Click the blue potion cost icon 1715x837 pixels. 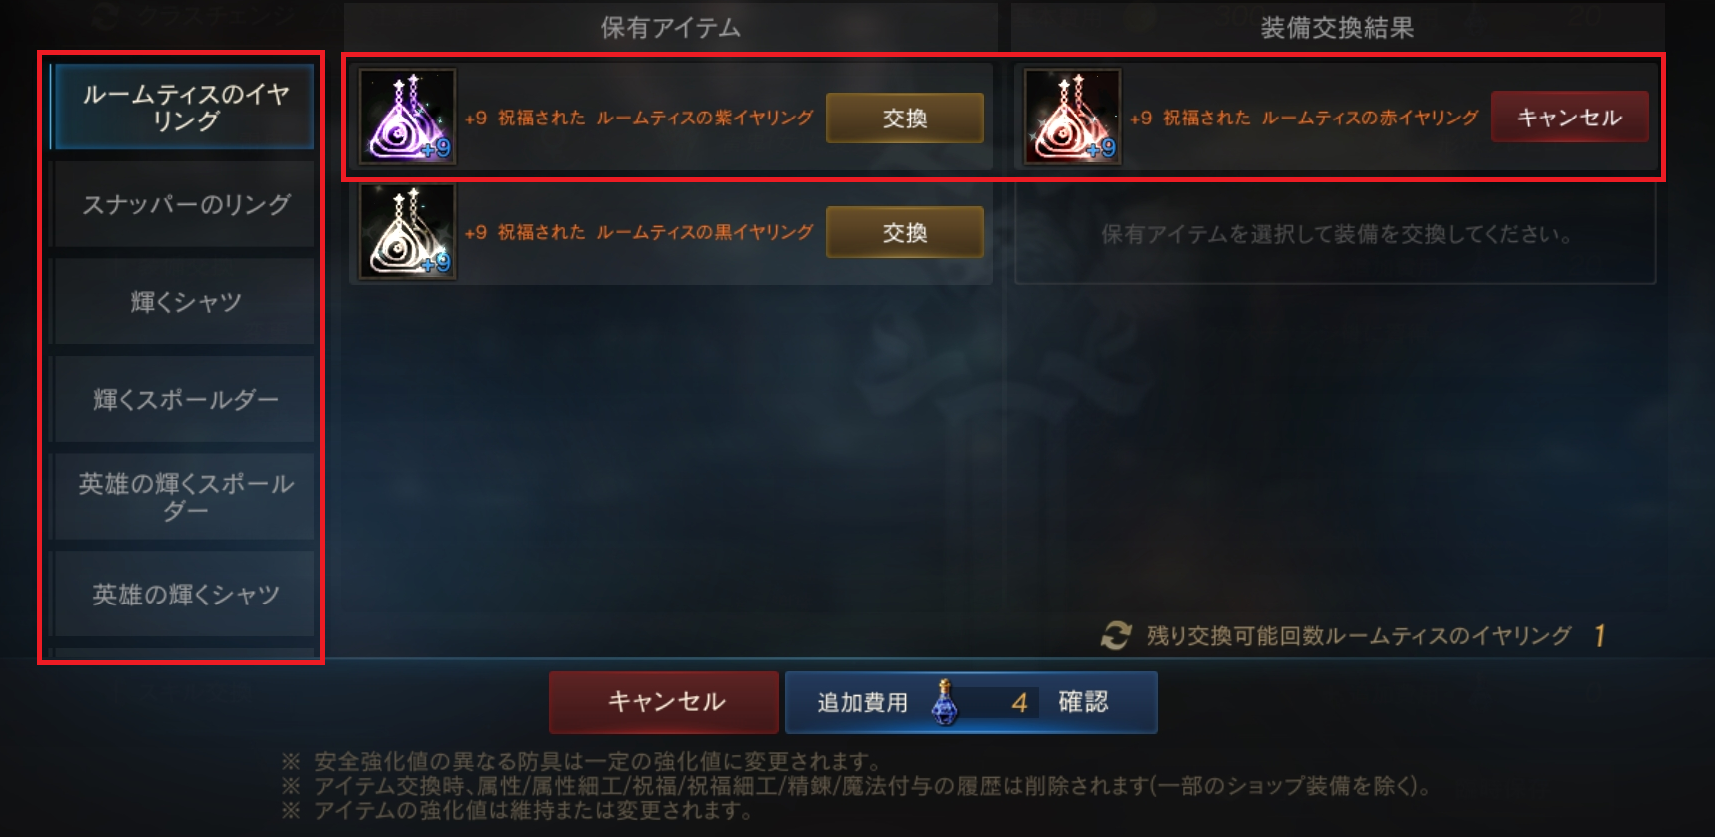[x=944, y=702]
